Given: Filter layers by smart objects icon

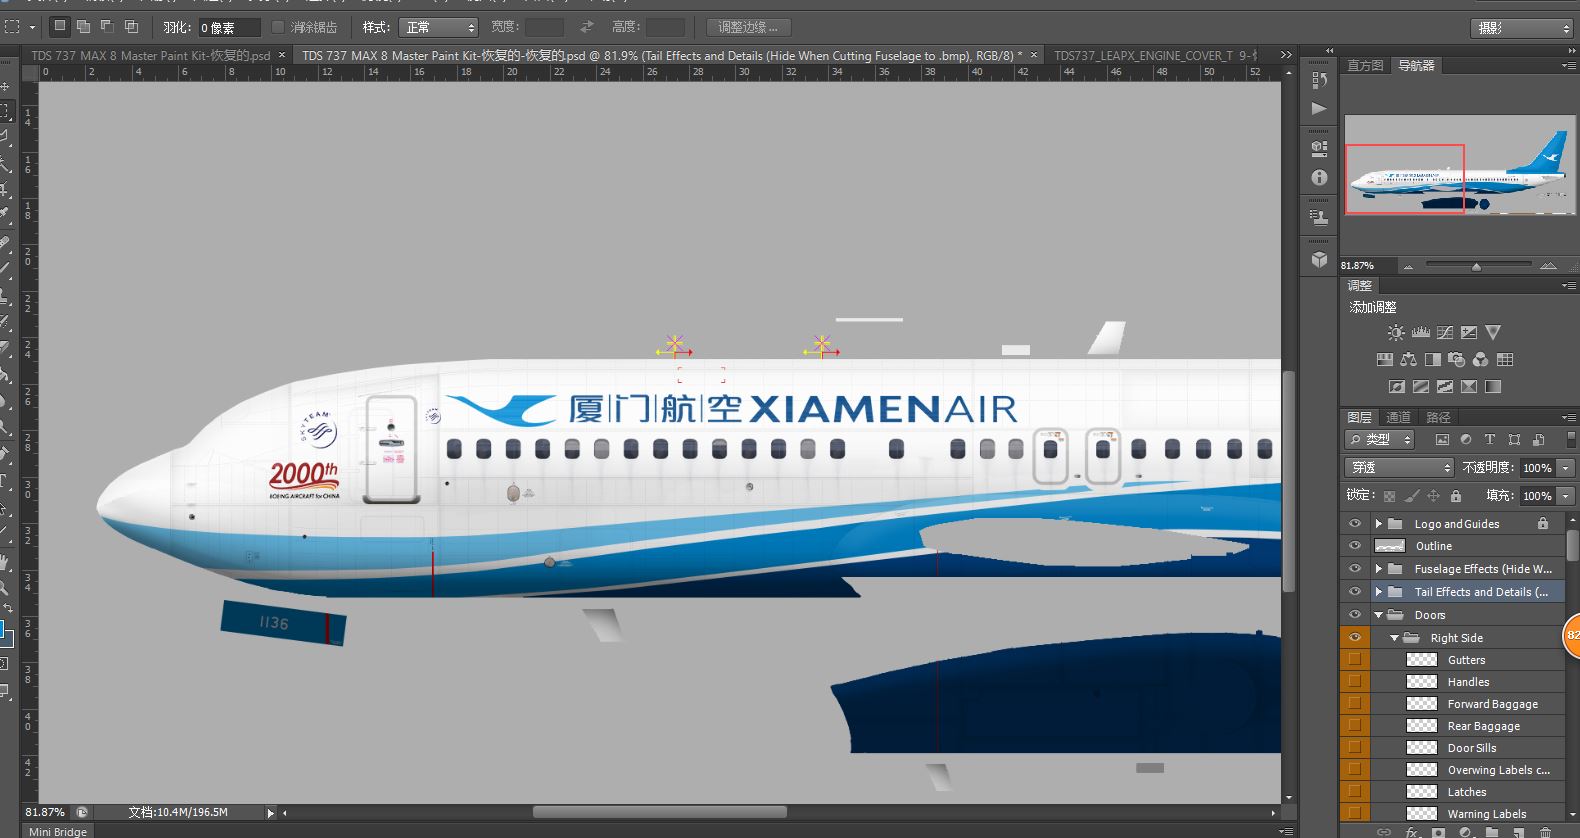Looking at the screenshot, I should point(1538,440).
